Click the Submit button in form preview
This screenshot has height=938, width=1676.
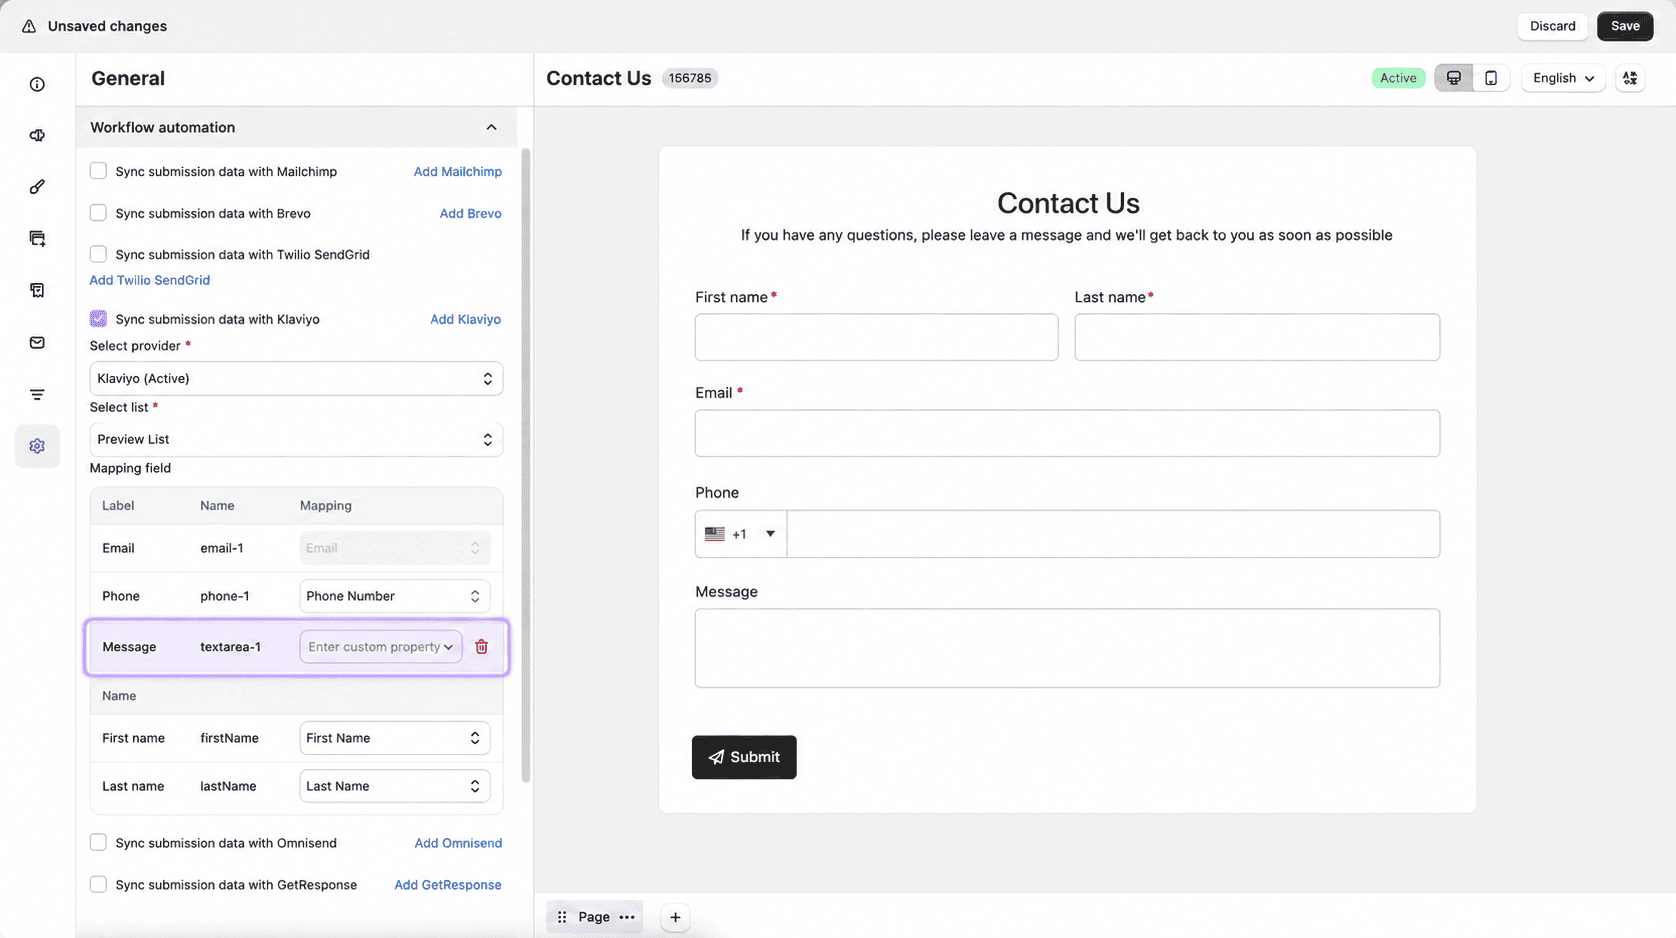coord(744,757)
